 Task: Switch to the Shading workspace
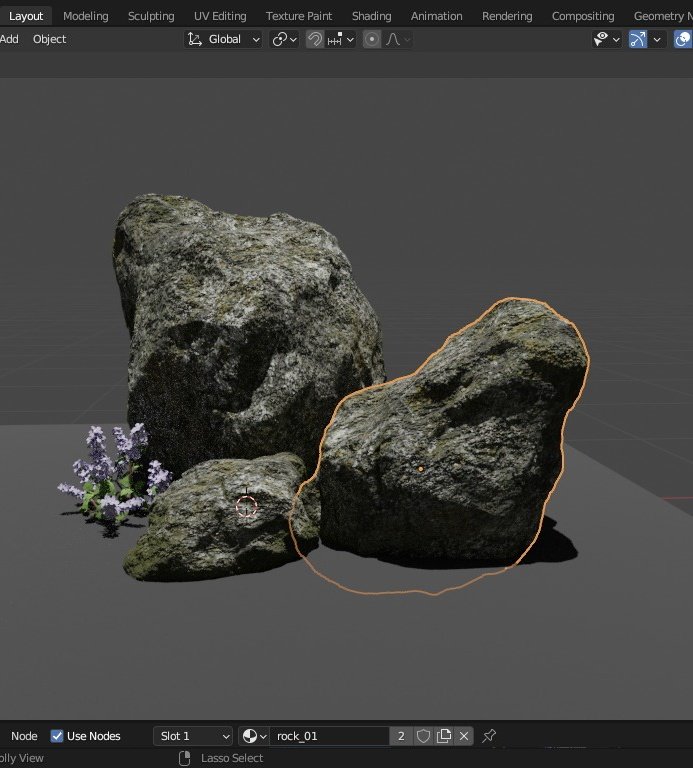coord(371,16)
